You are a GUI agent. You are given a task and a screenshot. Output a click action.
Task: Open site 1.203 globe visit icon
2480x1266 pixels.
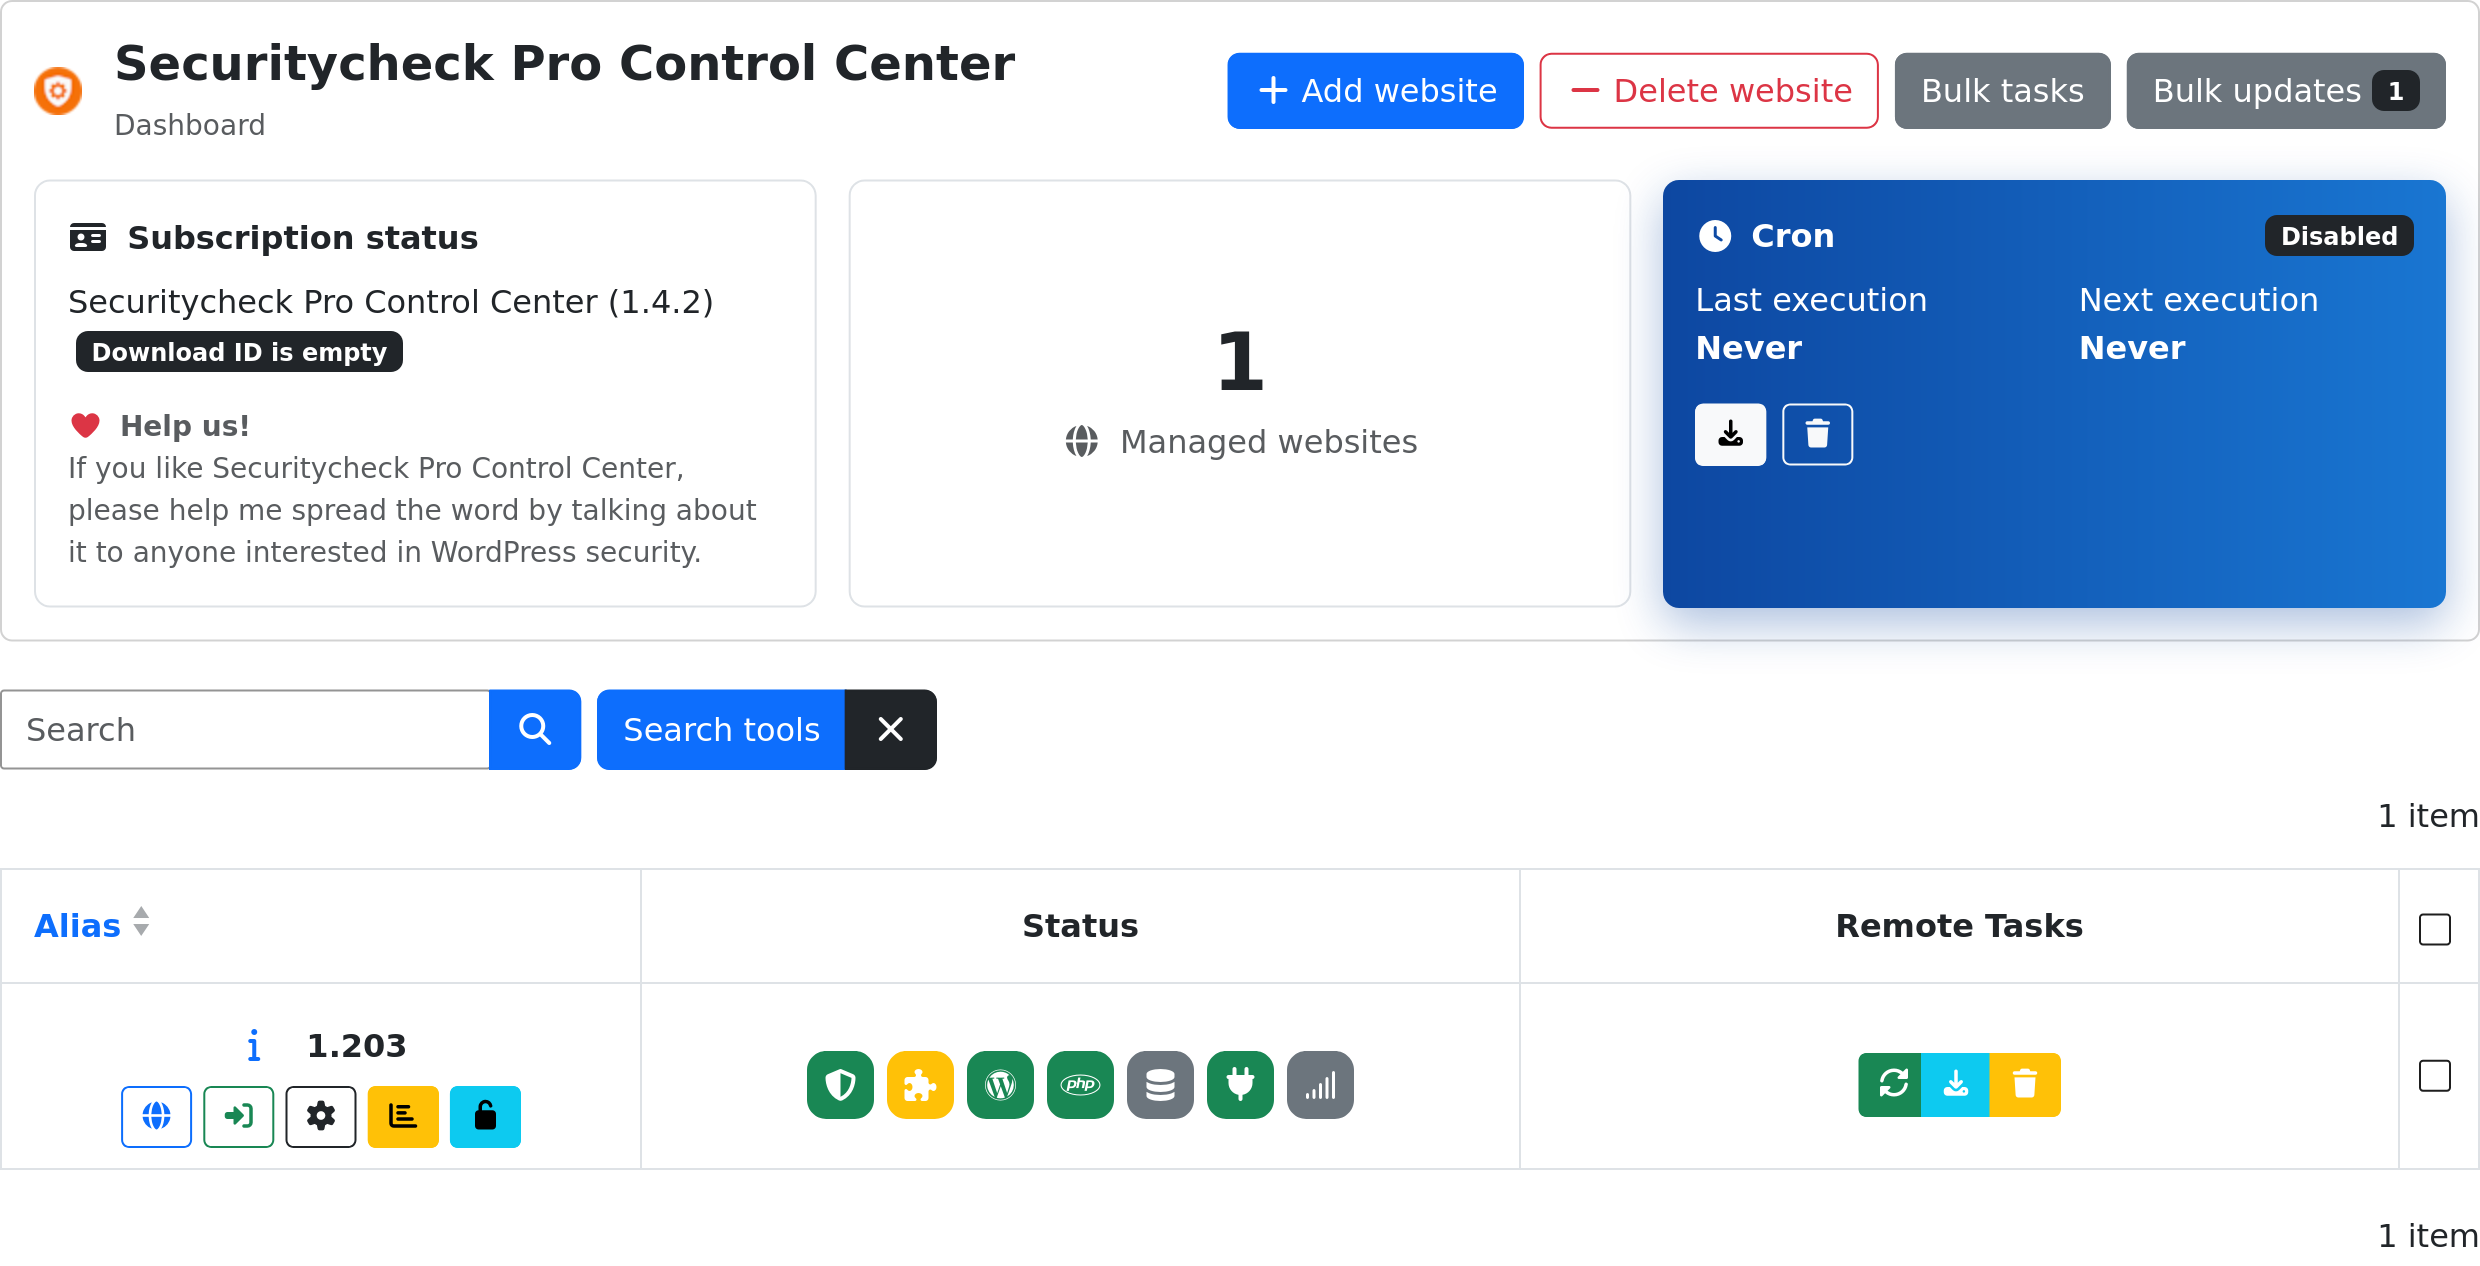coord(156,1116)
